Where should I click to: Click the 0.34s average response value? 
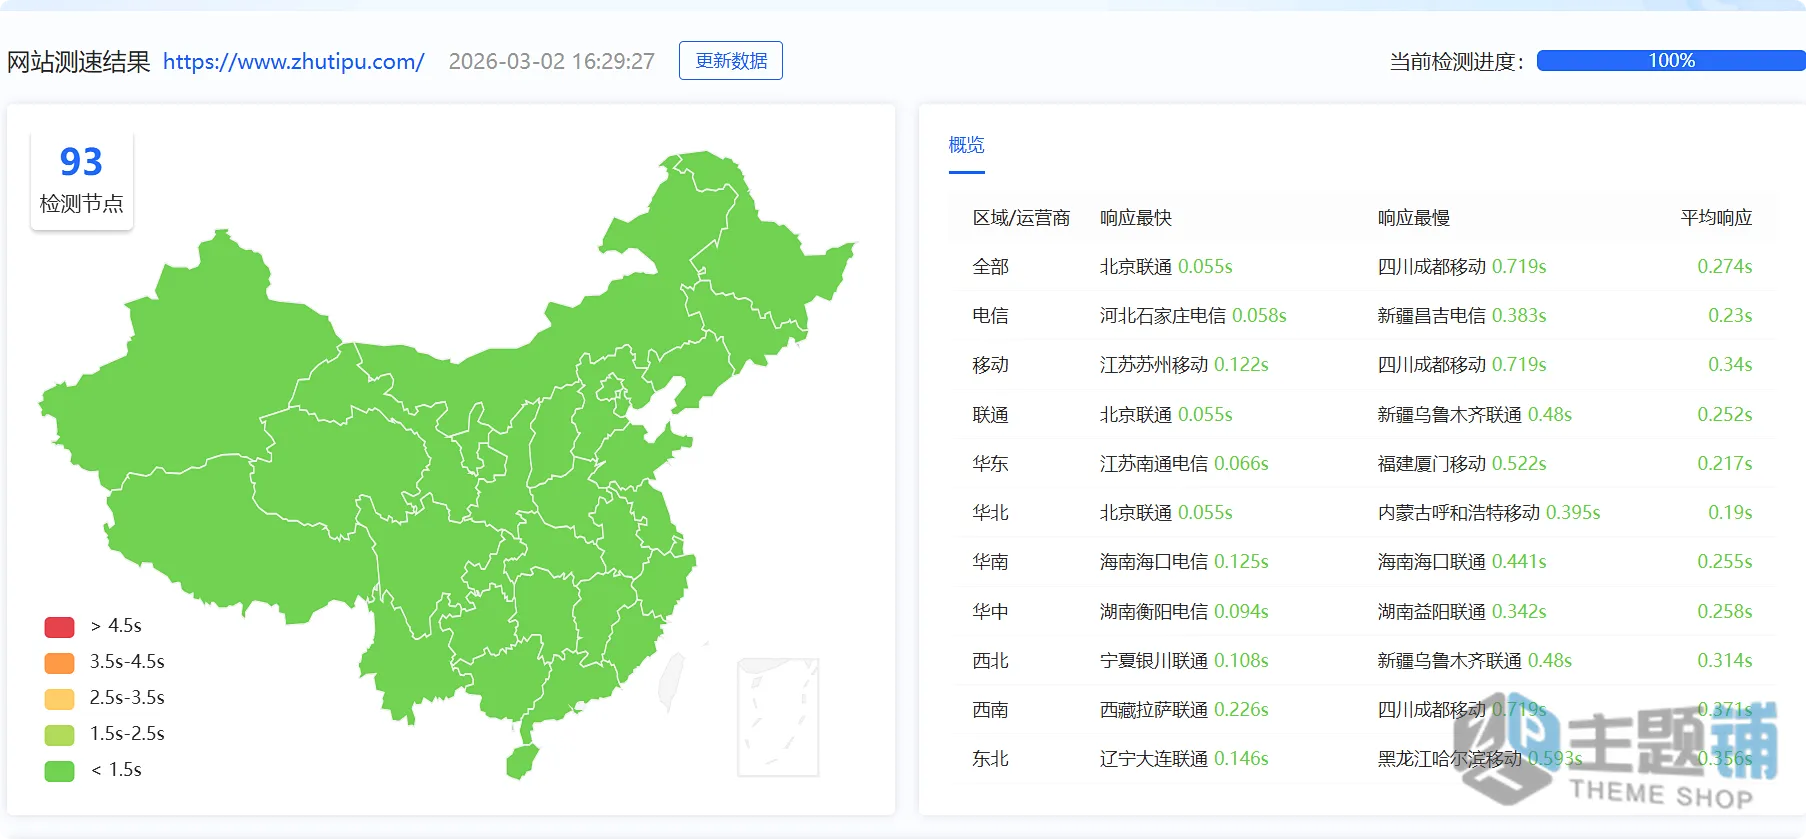tap(1729, 364)
